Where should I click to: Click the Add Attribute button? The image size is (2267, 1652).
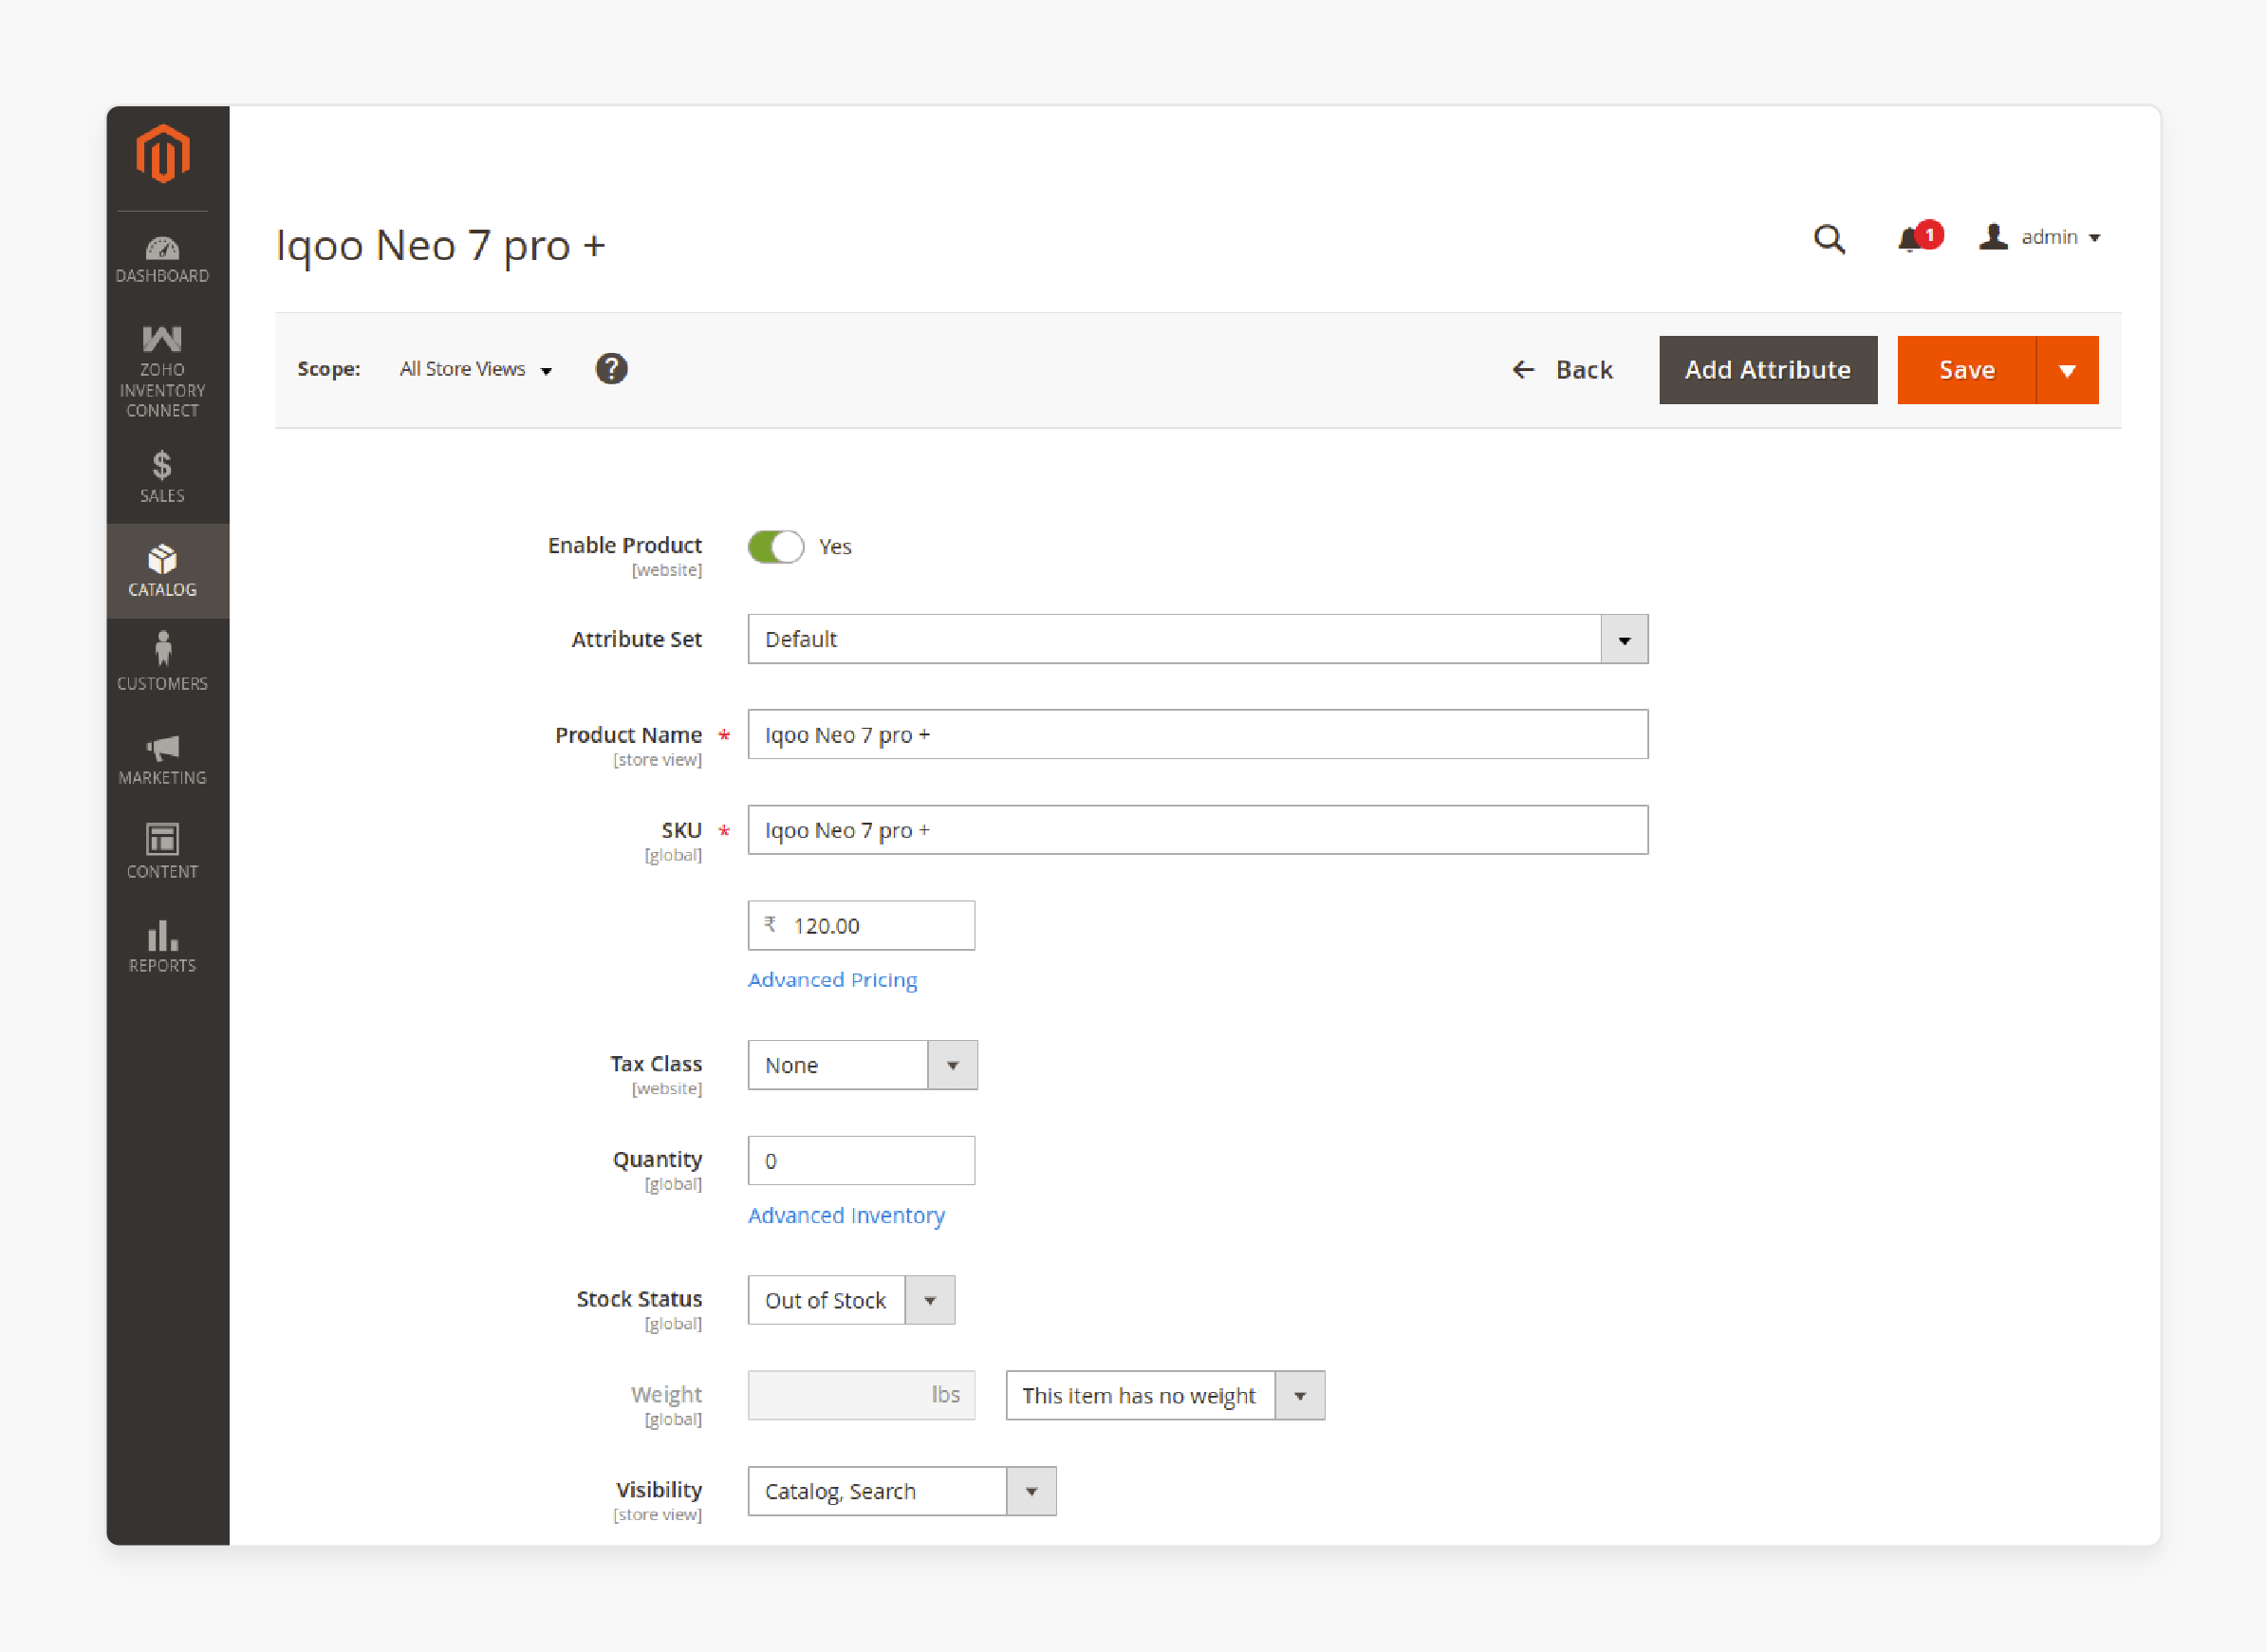(1767, 370)
